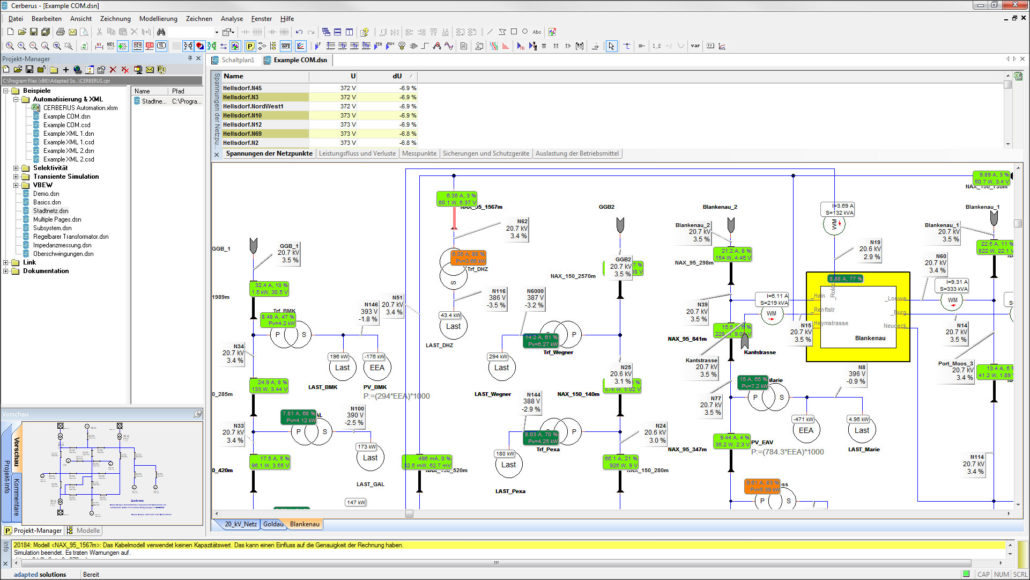The image size is (1030, 580).
Task: Switch to Leistungsfluss und Verluste tab
Action: pyautogui.click(x=356, y=153)
